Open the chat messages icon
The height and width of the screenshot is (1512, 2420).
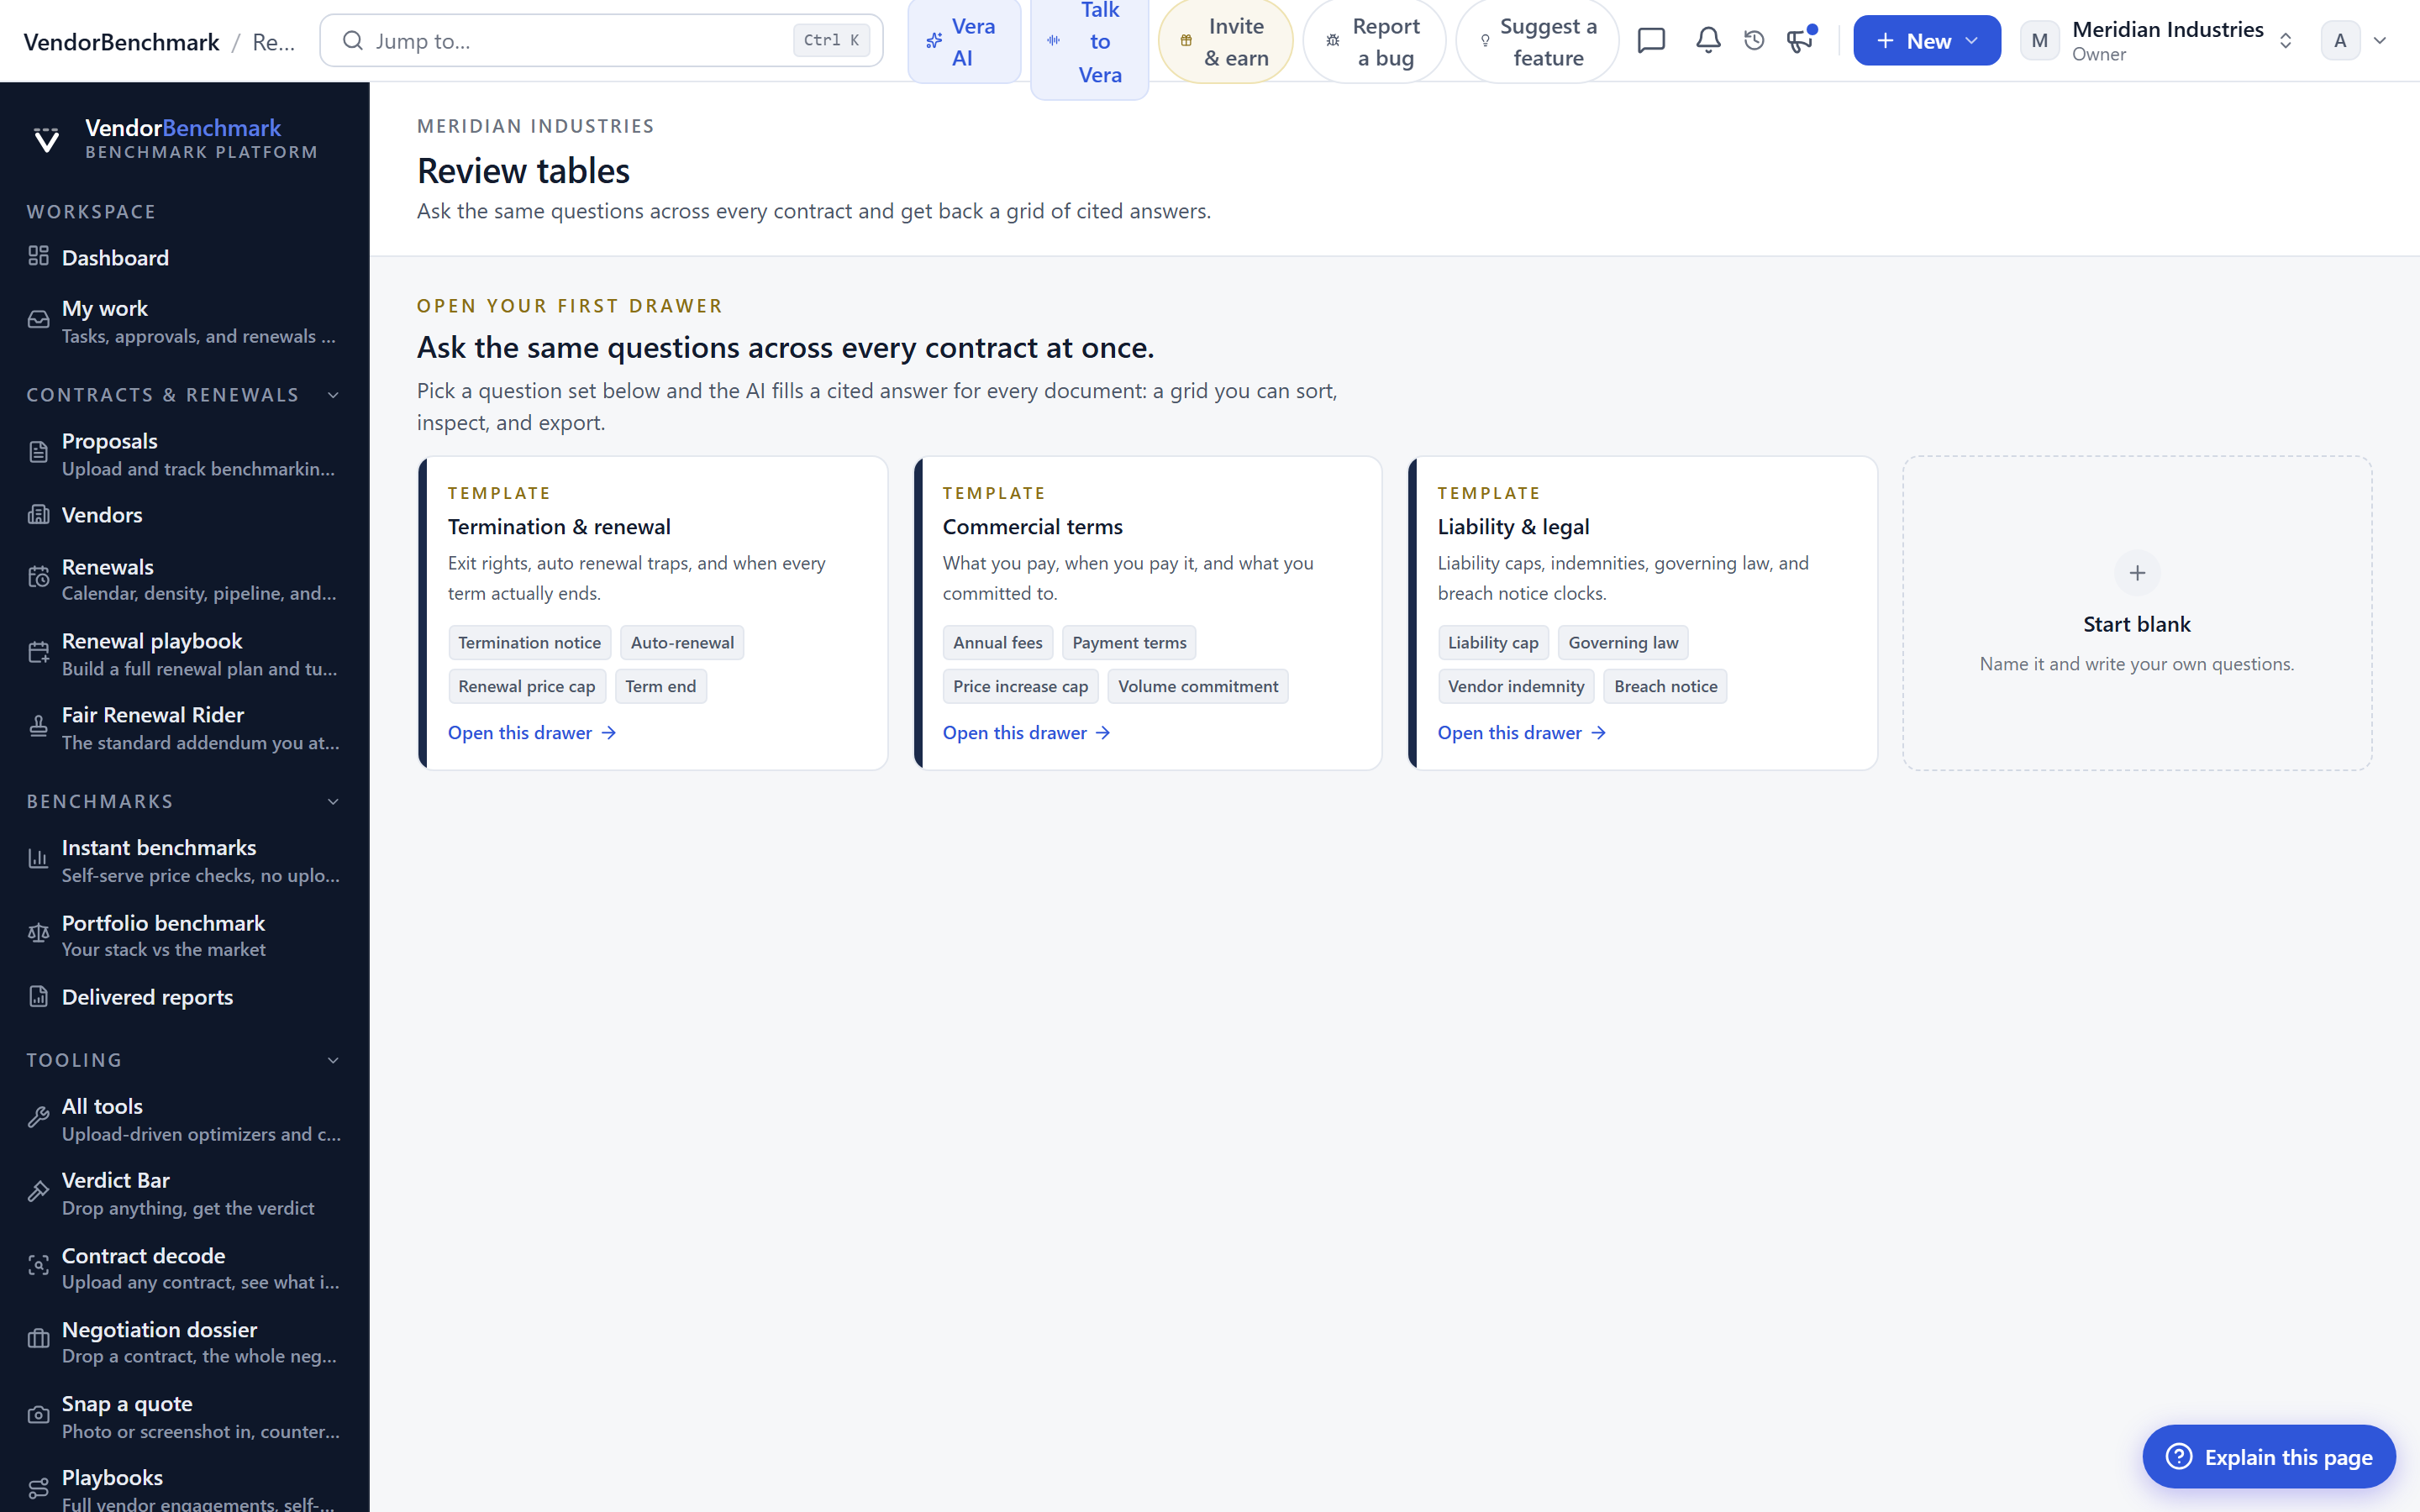[x=1651, y=41]
